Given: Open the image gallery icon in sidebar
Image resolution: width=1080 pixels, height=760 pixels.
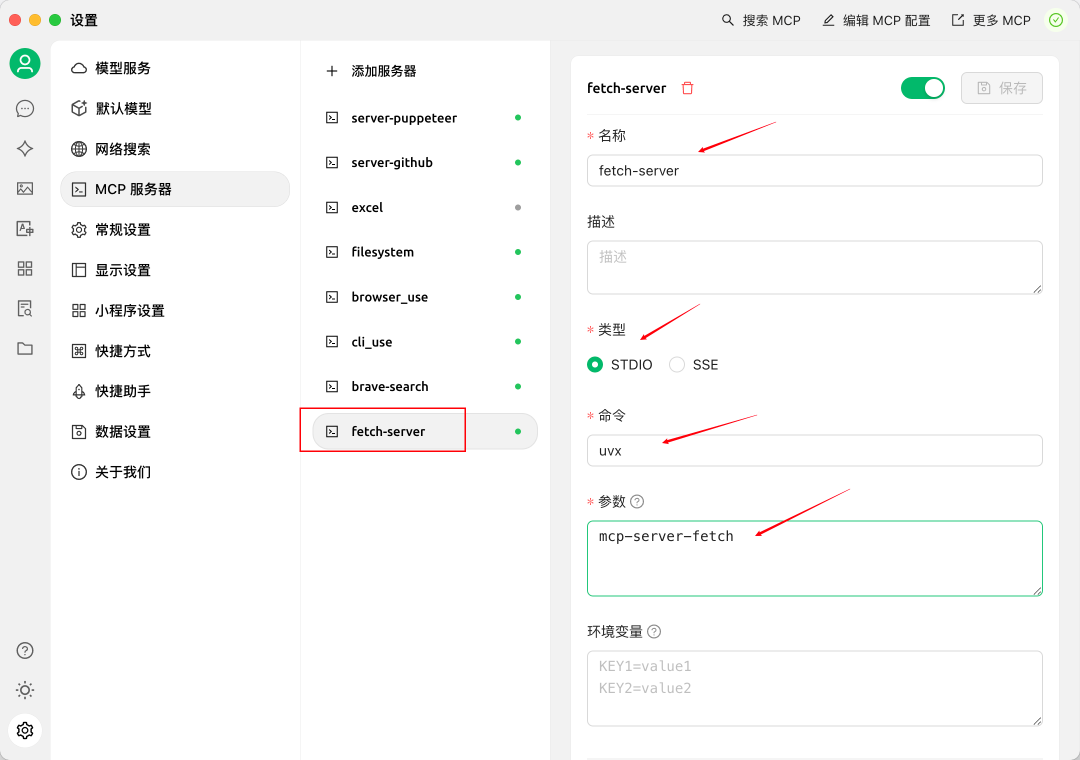Looking at the screenshot, I should click(x=24, y=188).
